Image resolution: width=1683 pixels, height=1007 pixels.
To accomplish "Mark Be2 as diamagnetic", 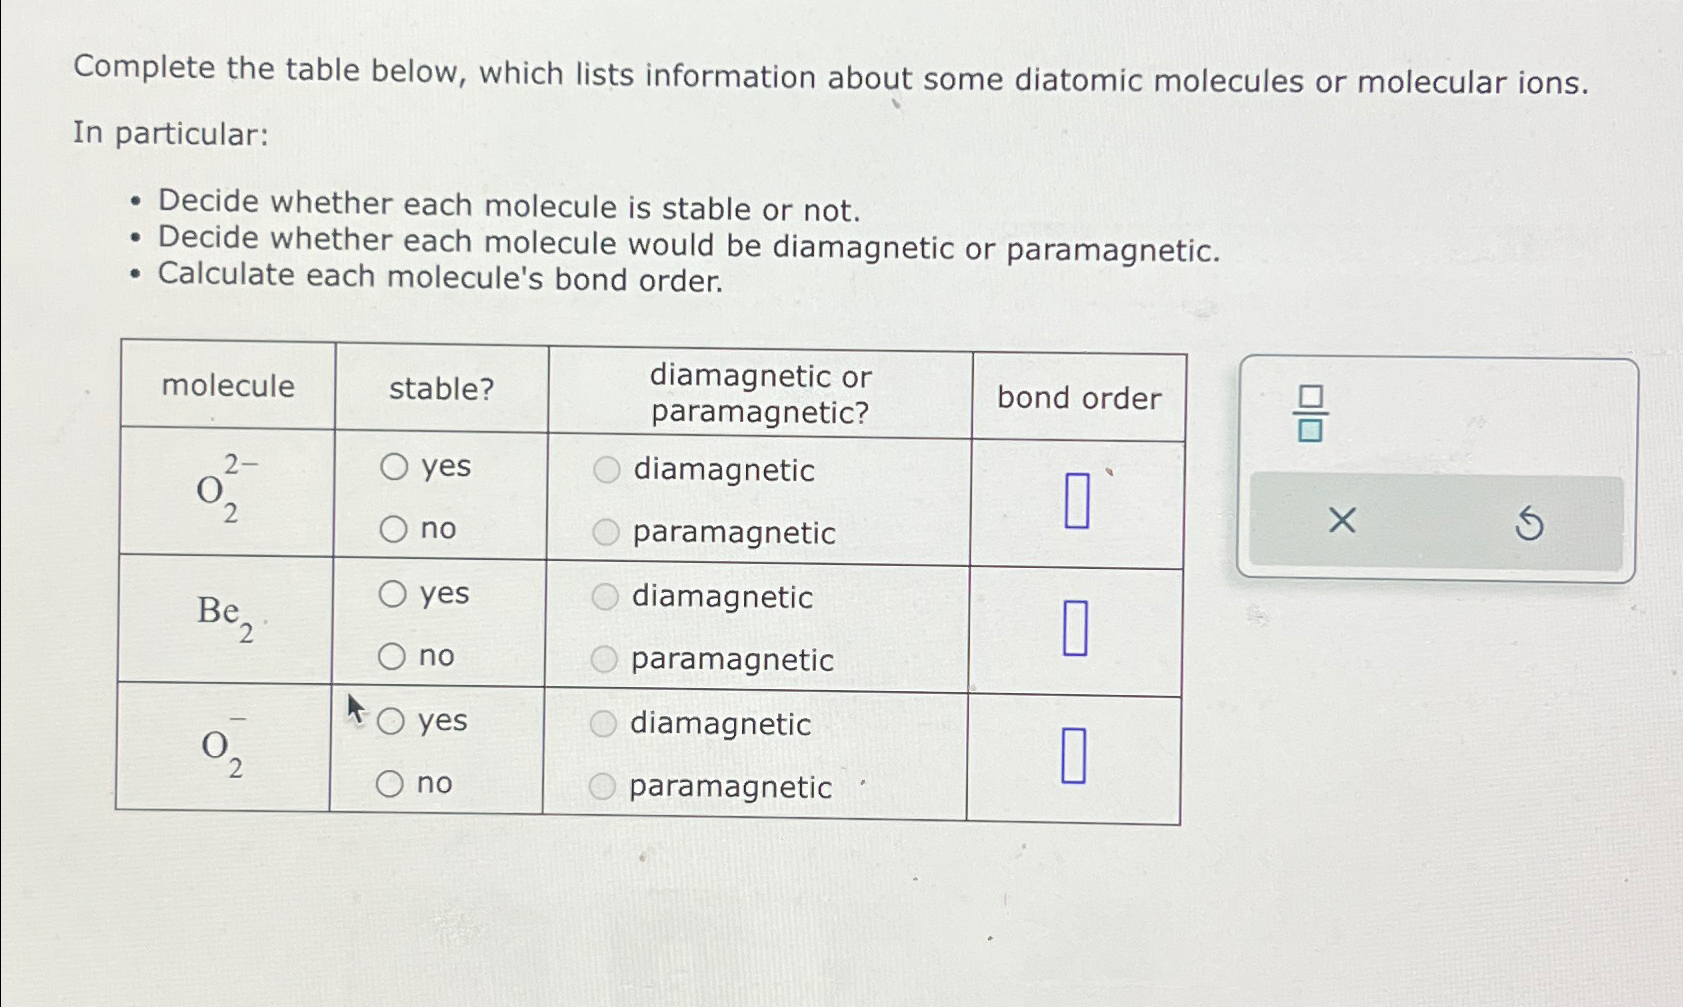I will point(606,598).
